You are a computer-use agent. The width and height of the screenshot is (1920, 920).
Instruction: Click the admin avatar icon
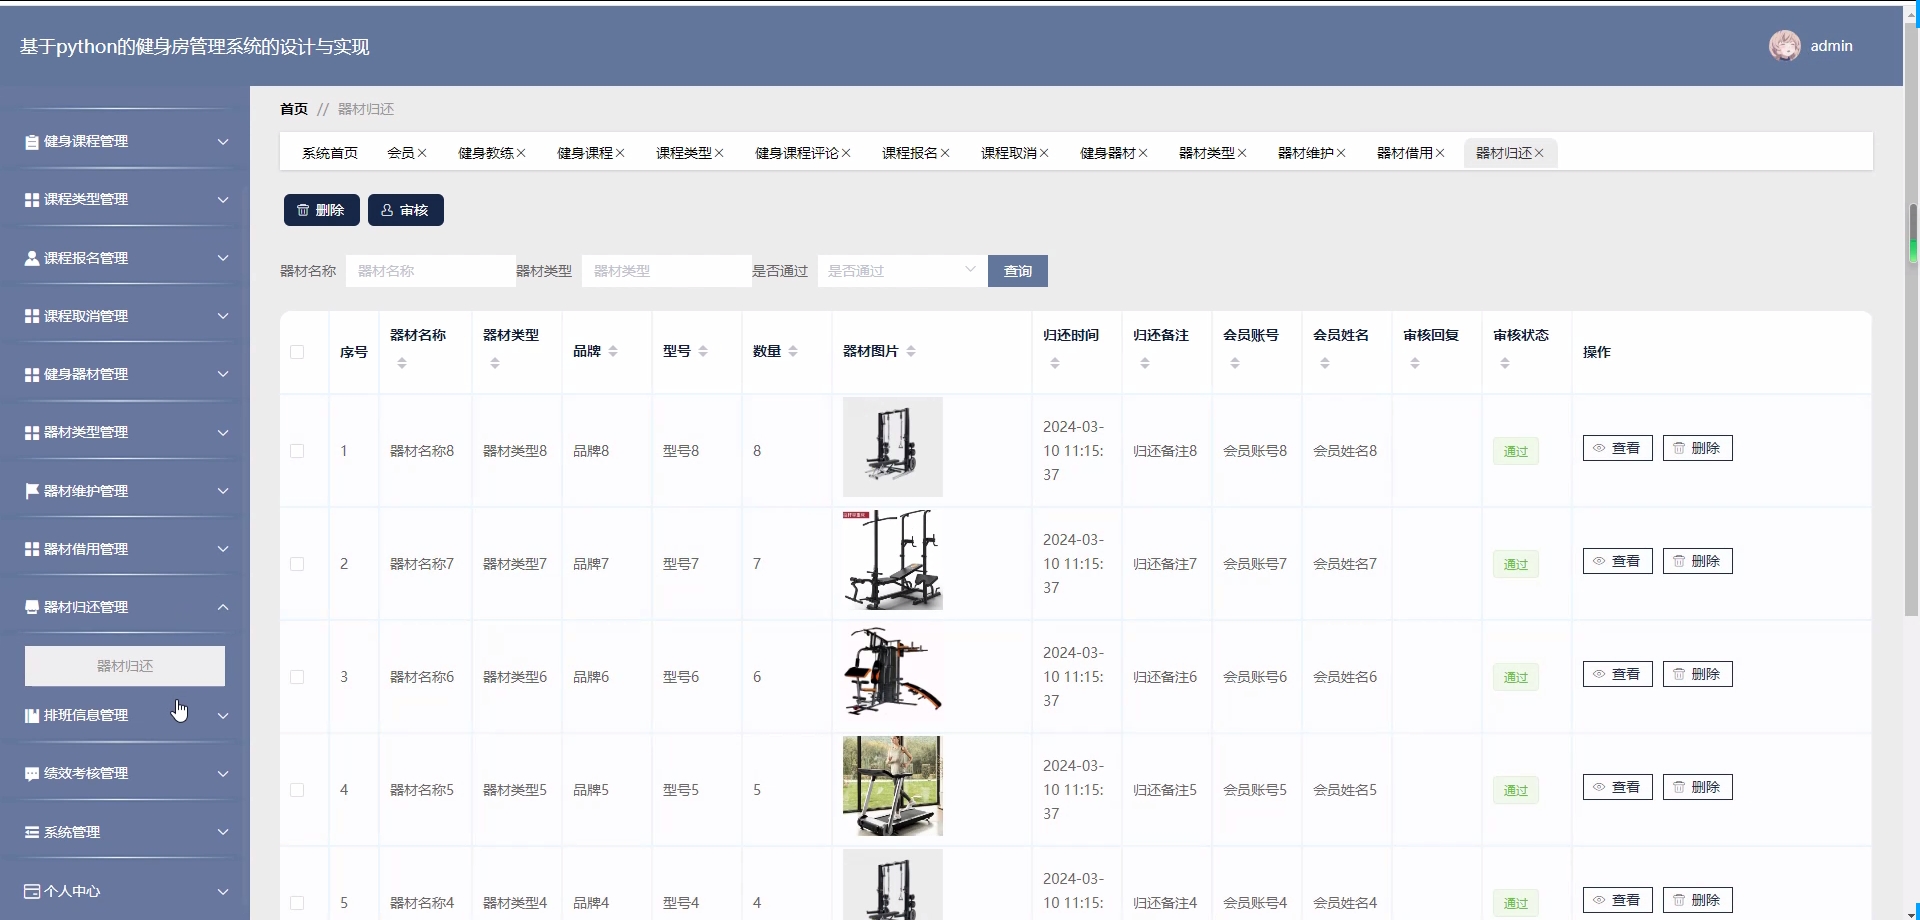[1785, 46]
